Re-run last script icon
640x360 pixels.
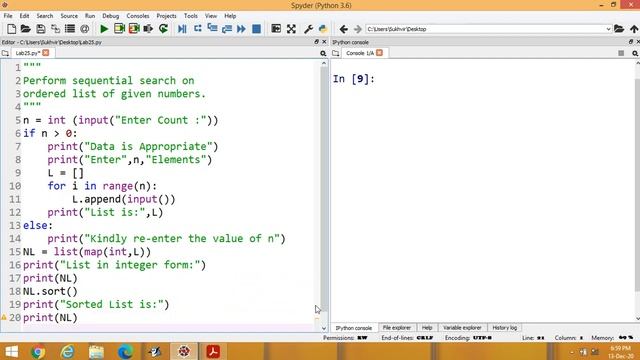(163, 29)
